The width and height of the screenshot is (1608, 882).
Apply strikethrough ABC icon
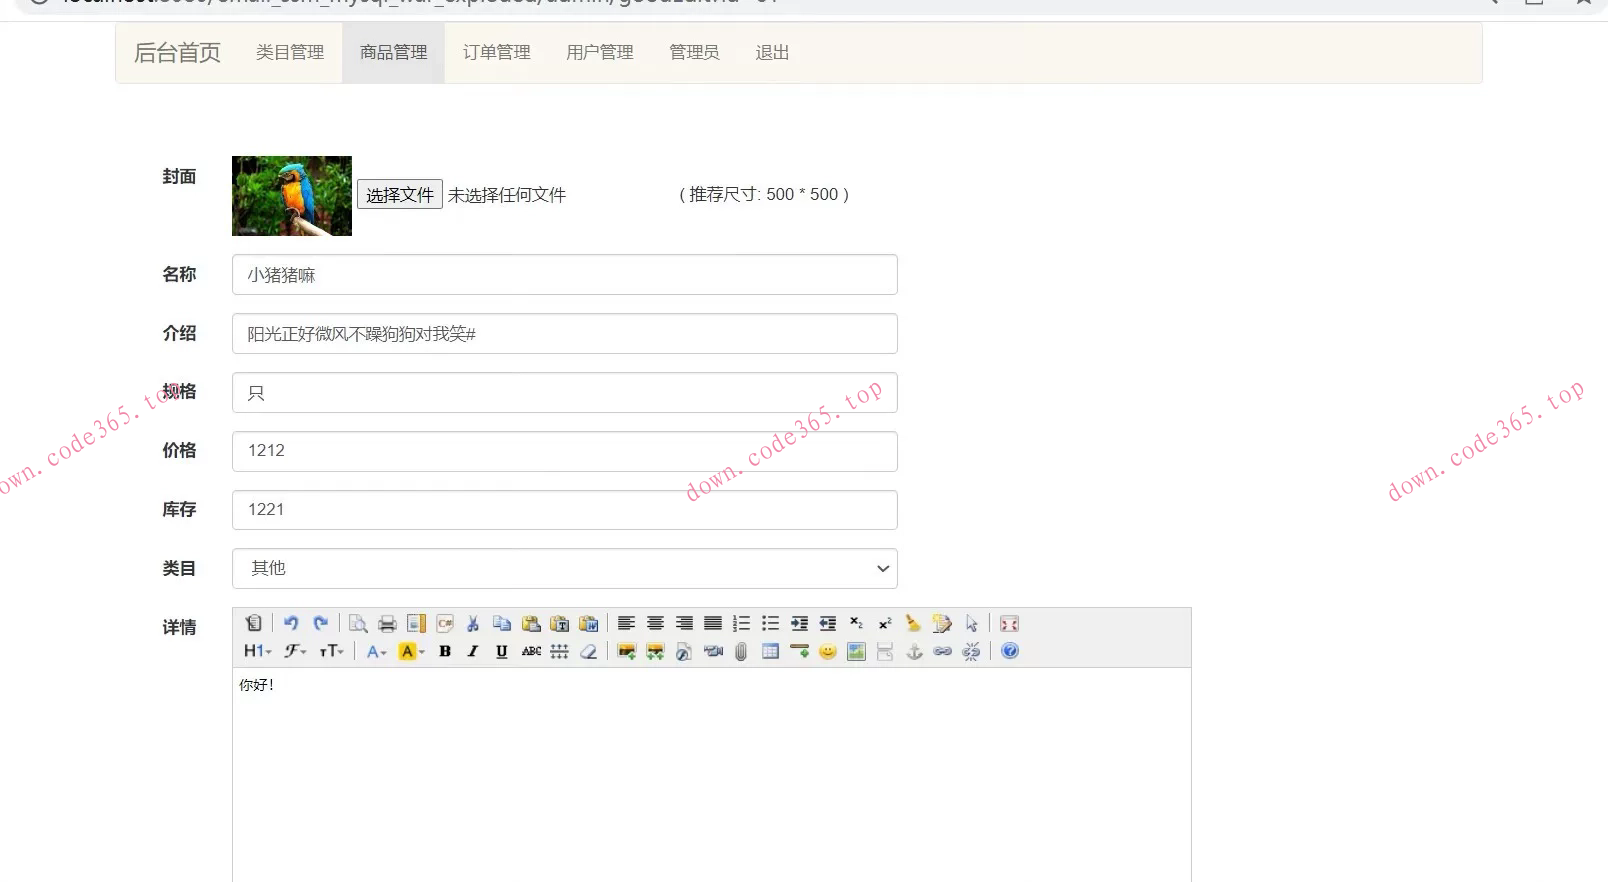[531, 651]
